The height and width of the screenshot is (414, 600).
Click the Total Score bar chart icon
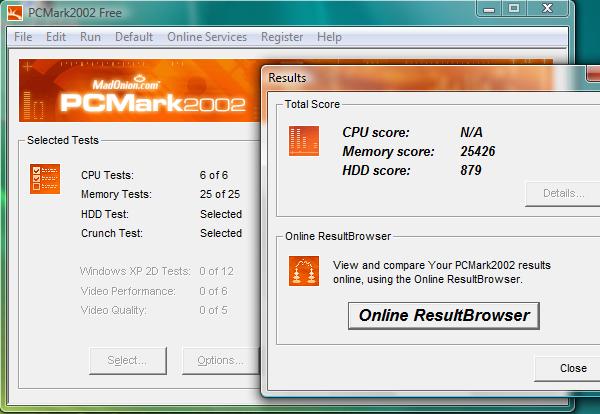click(304, 141)
